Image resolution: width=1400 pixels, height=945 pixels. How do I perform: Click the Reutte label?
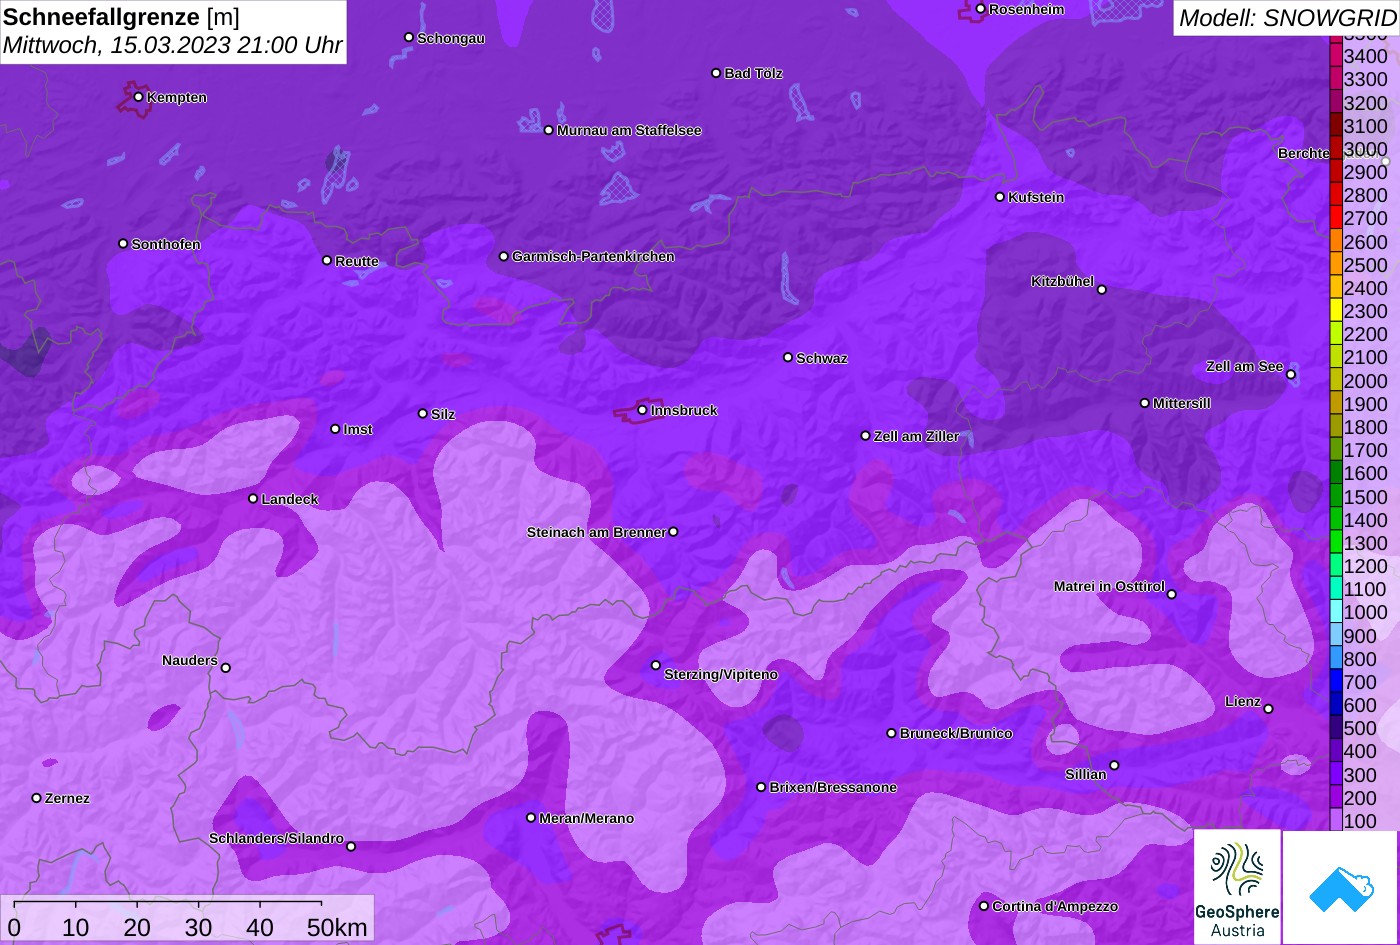357,261
